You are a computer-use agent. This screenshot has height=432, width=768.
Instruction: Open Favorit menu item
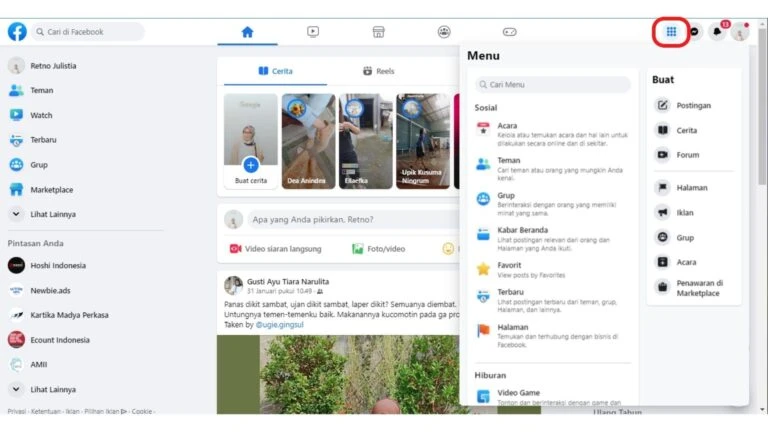[x=552, y=269]
